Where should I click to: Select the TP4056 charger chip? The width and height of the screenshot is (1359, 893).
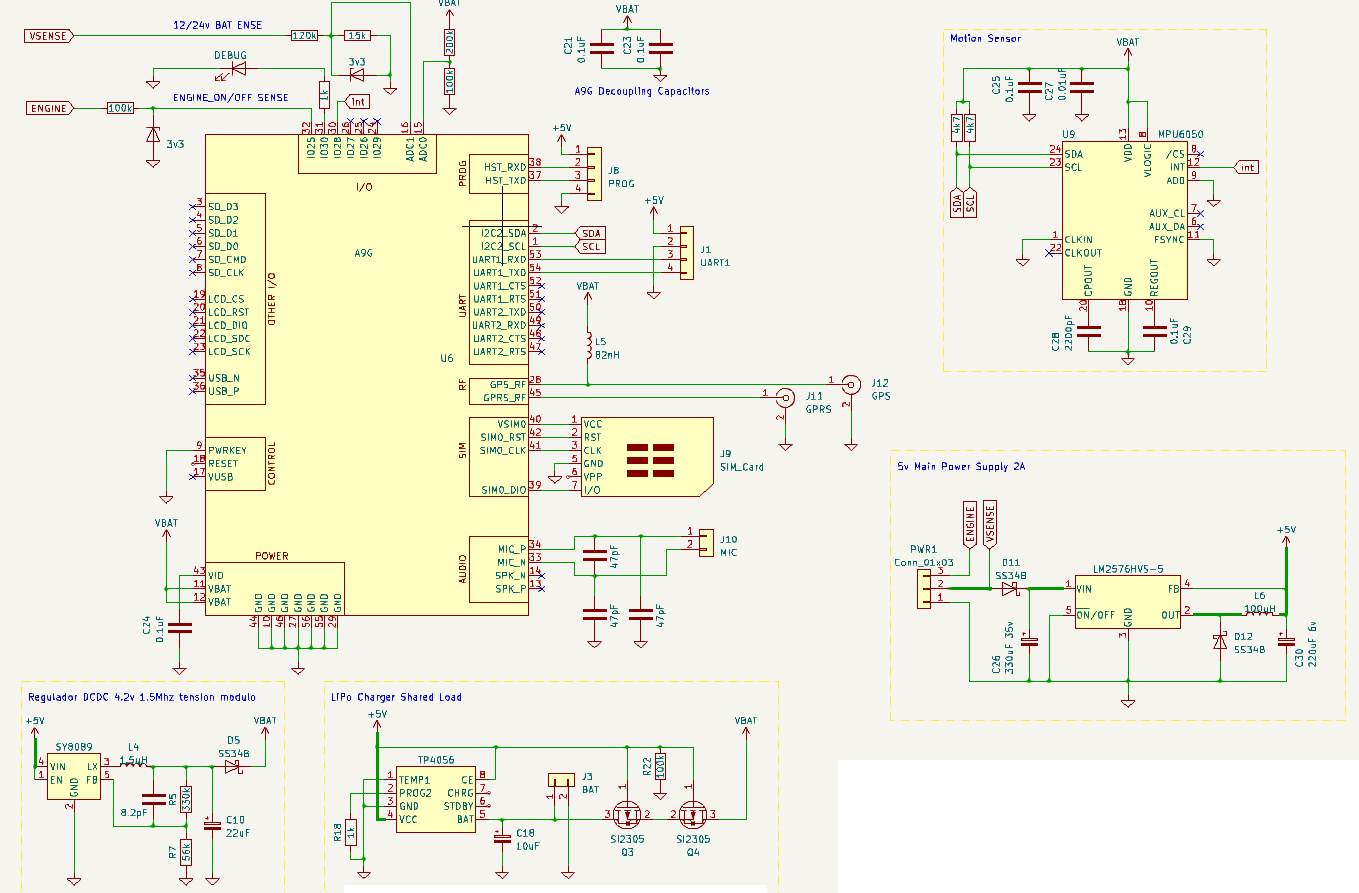[436, 797]
